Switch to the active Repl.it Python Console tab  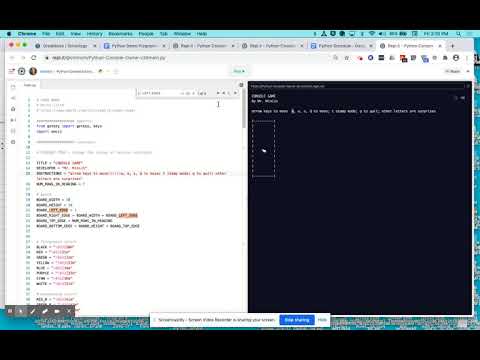(410, 46)
